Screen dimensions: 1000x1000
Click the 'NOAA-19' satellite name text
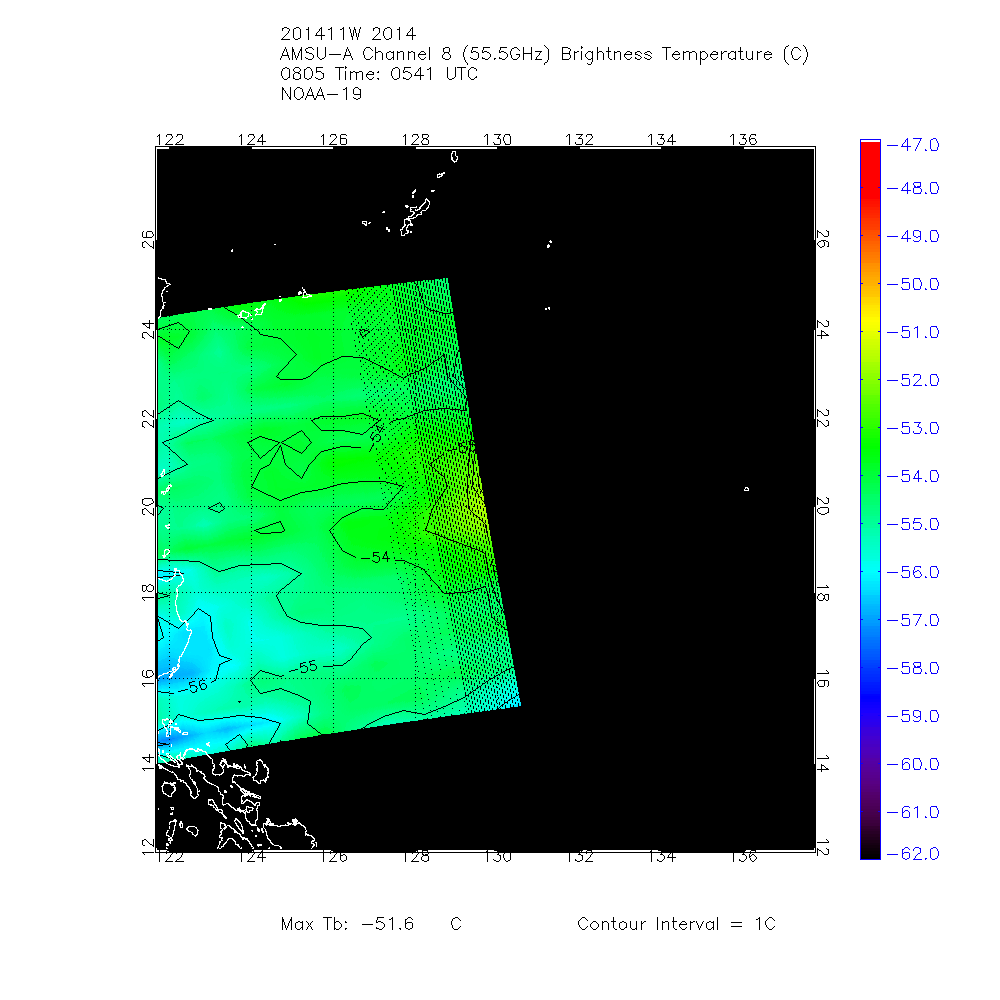pos(321,94)
